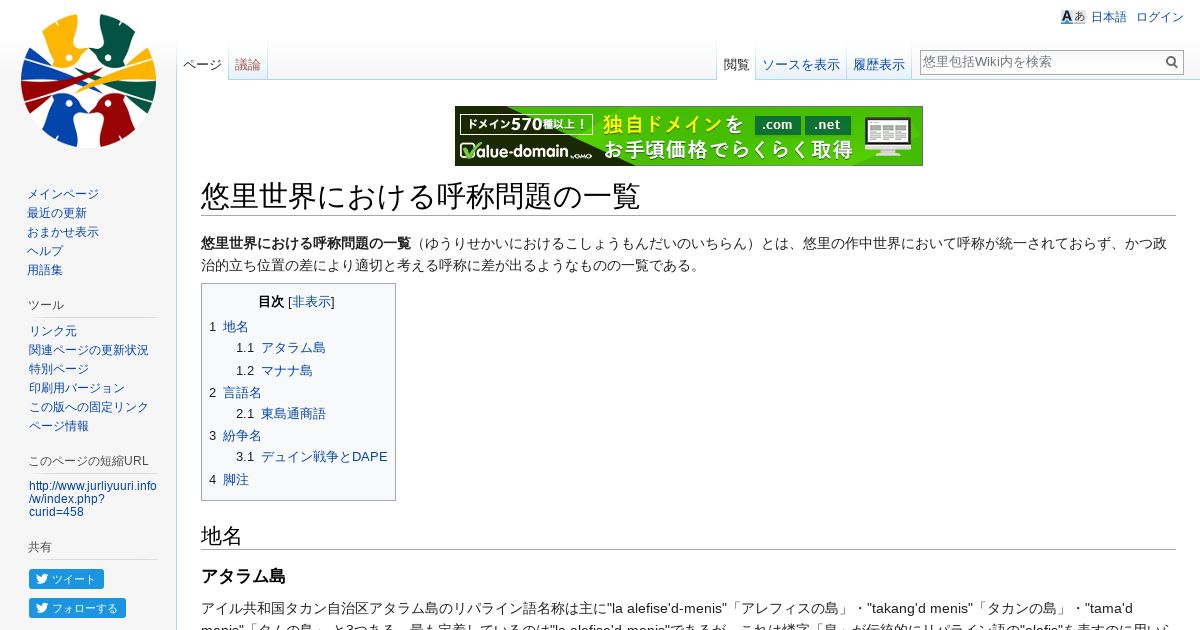Open 関連ページの更新状況 link
This screenshot has width=1200, height=630.
pos(89,350)
